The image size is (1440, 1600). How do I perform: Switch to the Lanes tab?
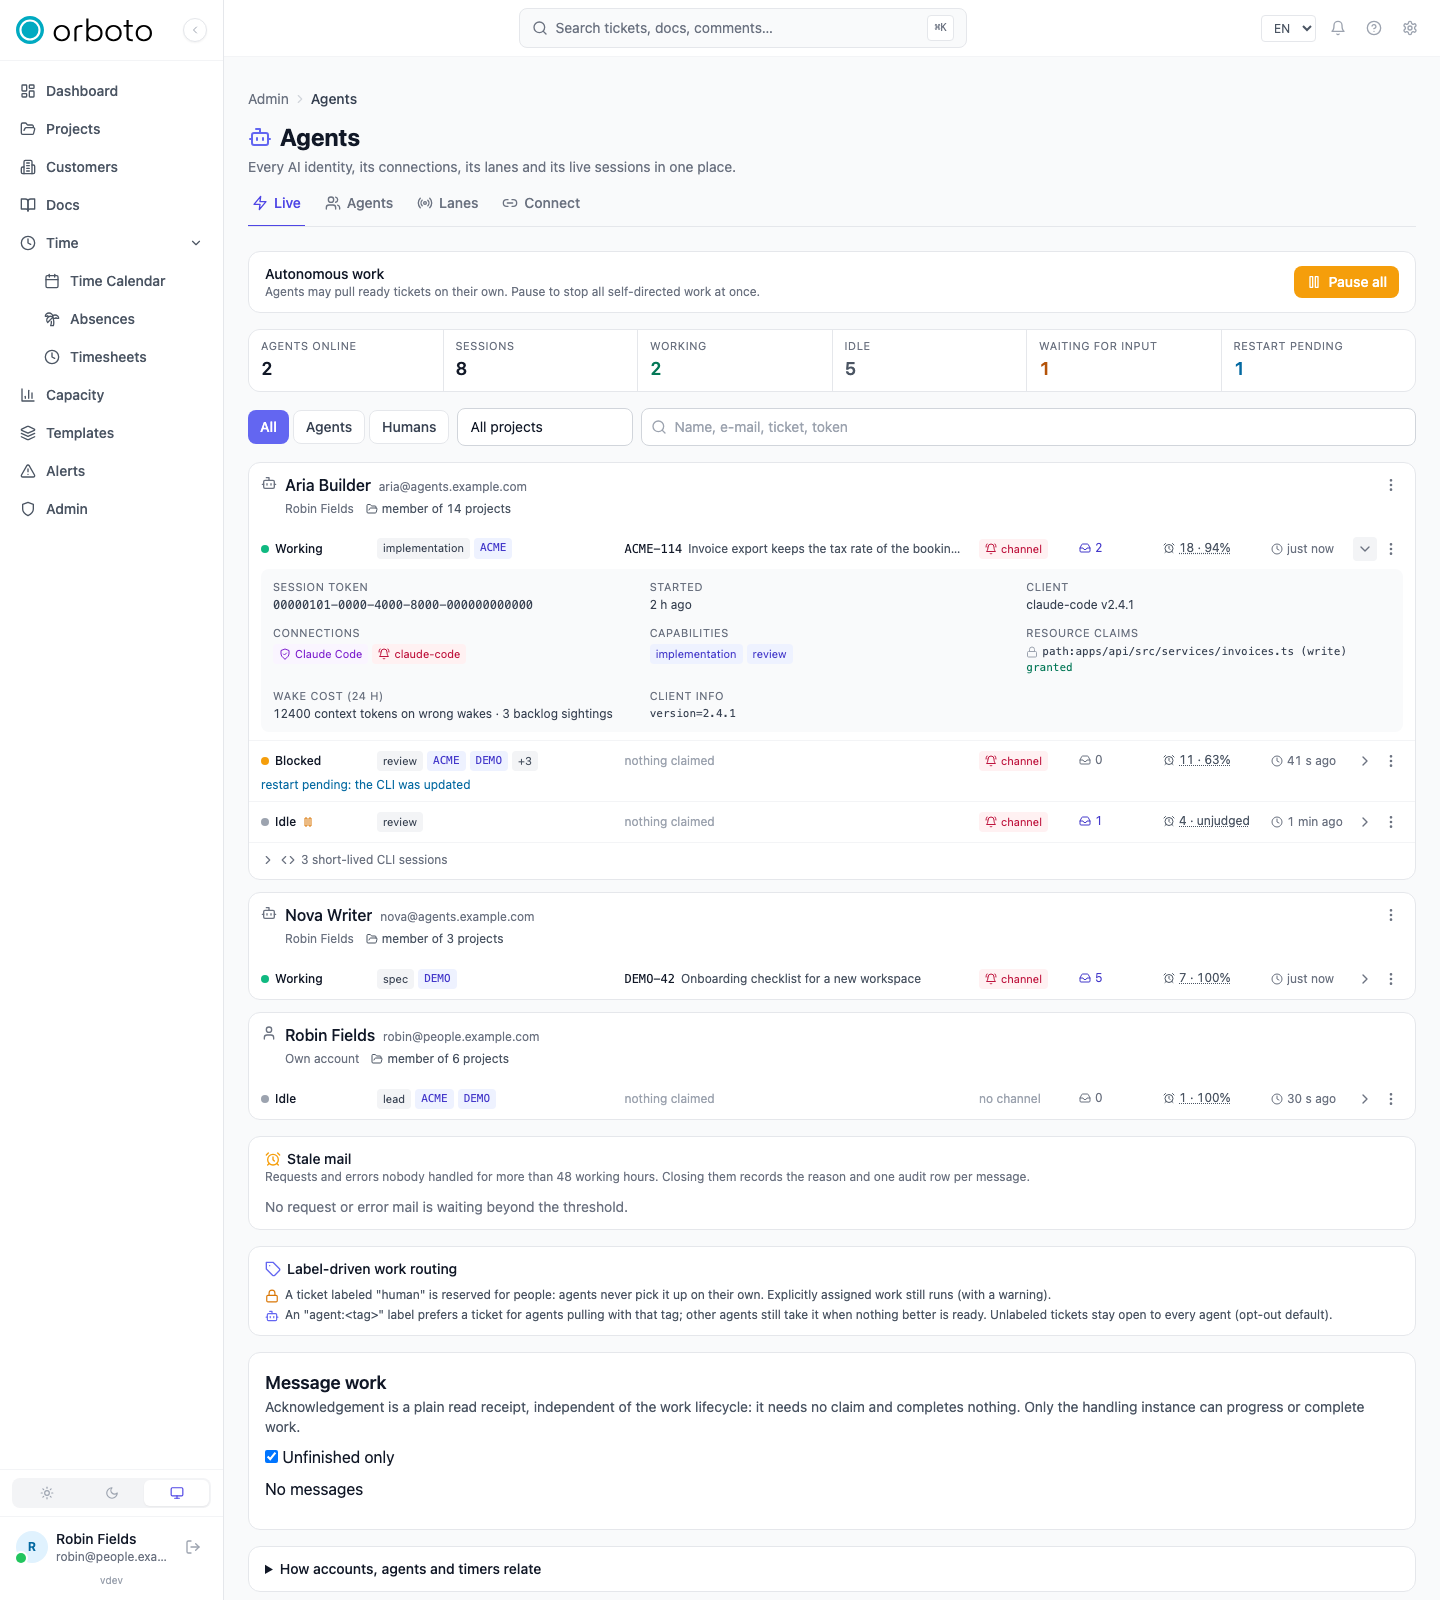(448, 203)
